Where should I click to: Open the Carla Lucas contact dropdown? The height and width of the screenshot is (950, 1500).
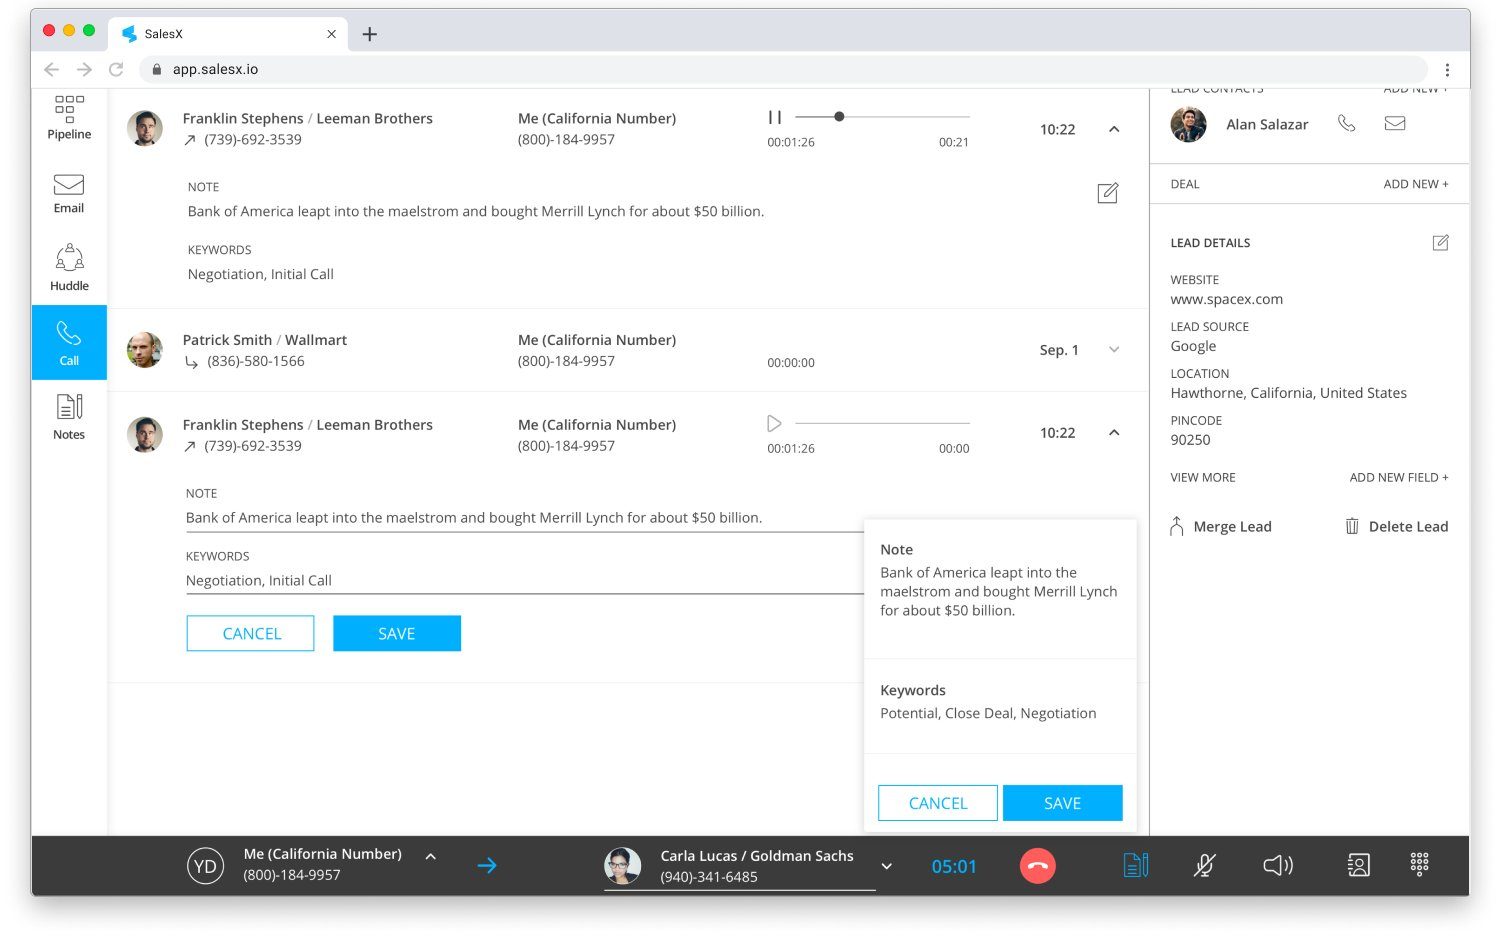(886, 866)
